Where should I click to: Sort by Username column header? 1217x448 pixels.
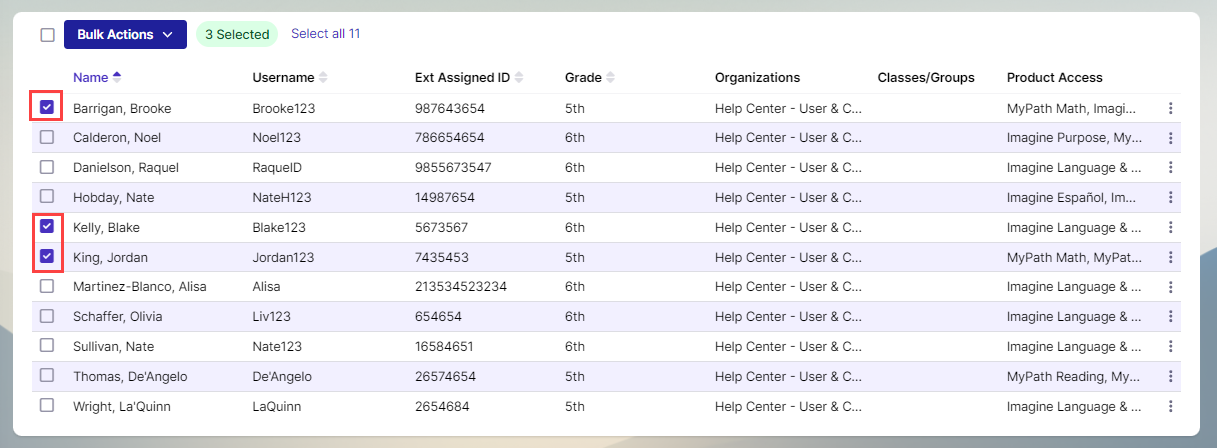(283, 78)
